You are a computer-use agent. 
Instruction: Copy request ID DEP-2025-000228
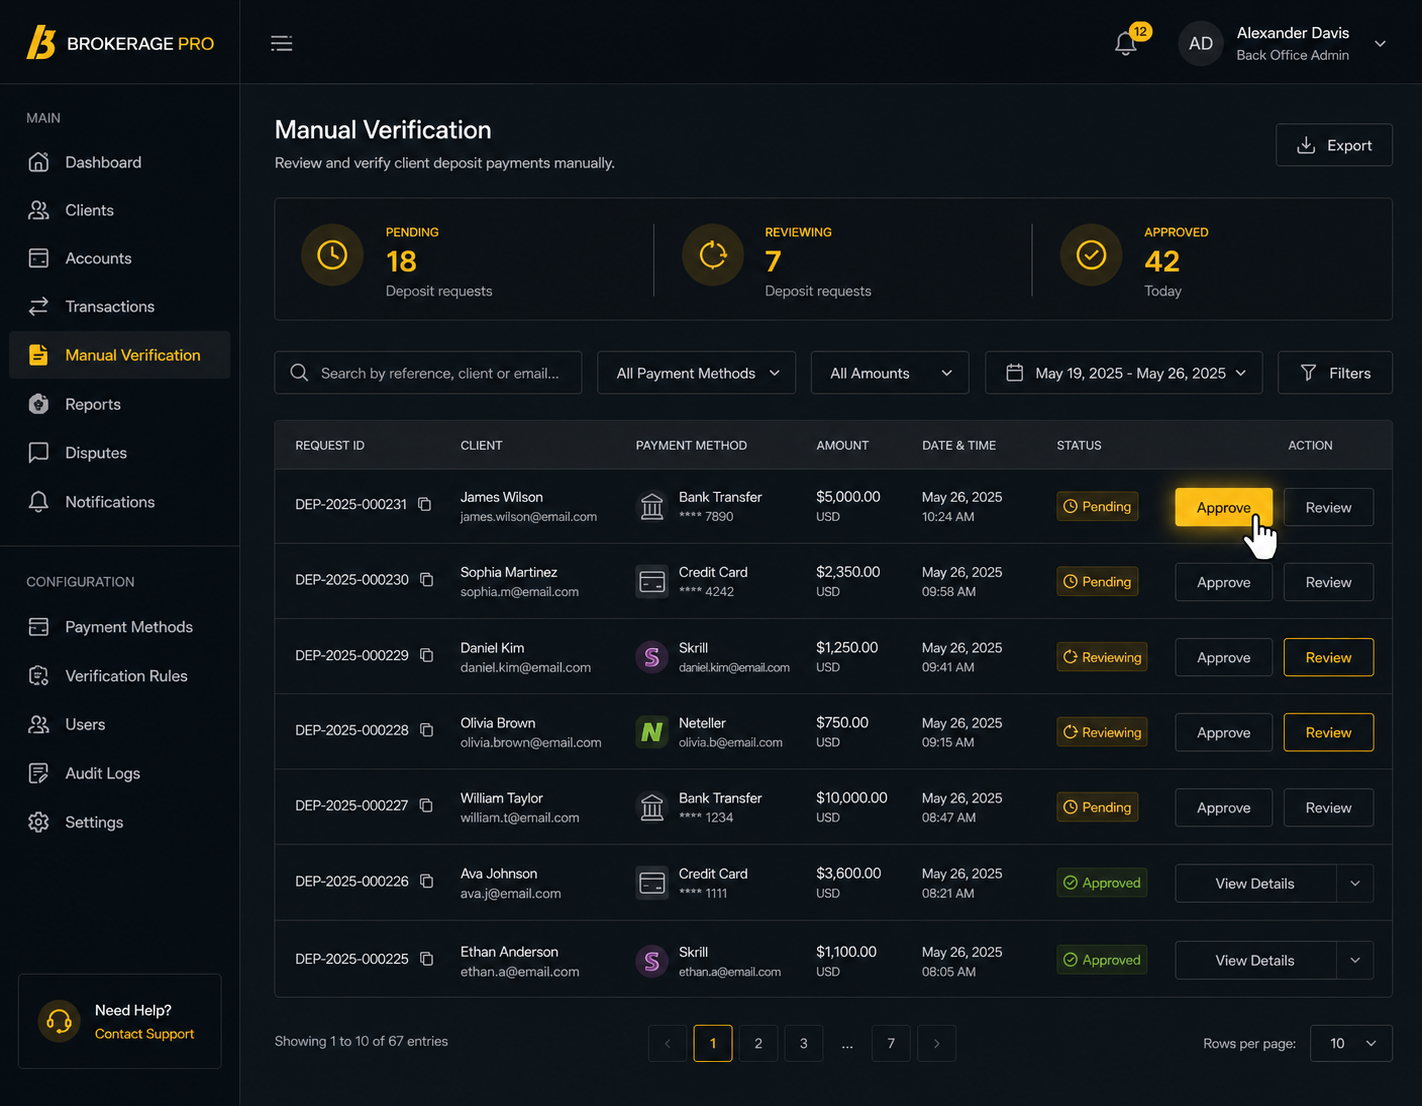(427, 730)
